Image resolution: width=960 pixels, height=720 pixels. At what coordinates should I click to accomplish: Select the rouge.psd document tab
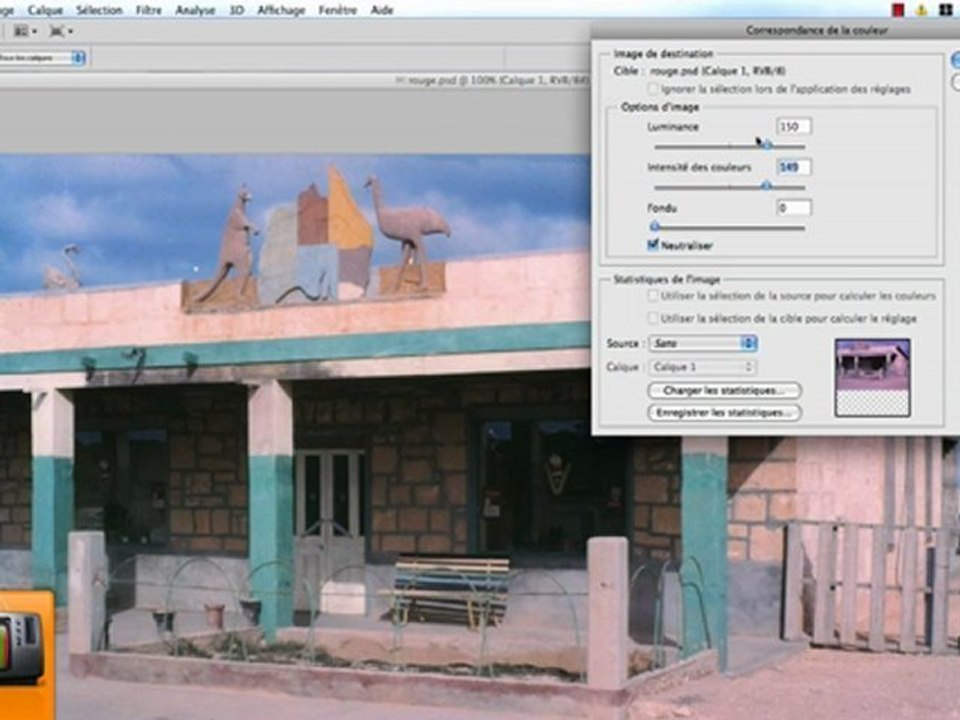click(x=492, y=80)
